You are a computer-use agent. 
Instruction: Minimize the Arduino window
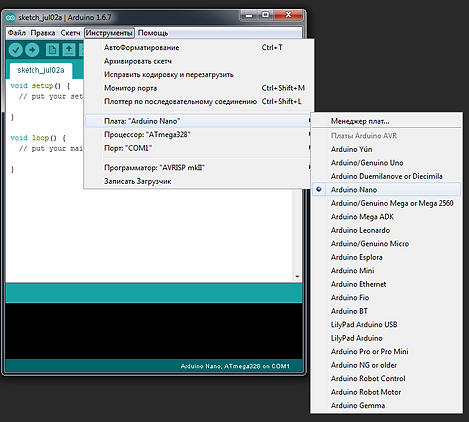pyautogui.click(x=249, y=15)
